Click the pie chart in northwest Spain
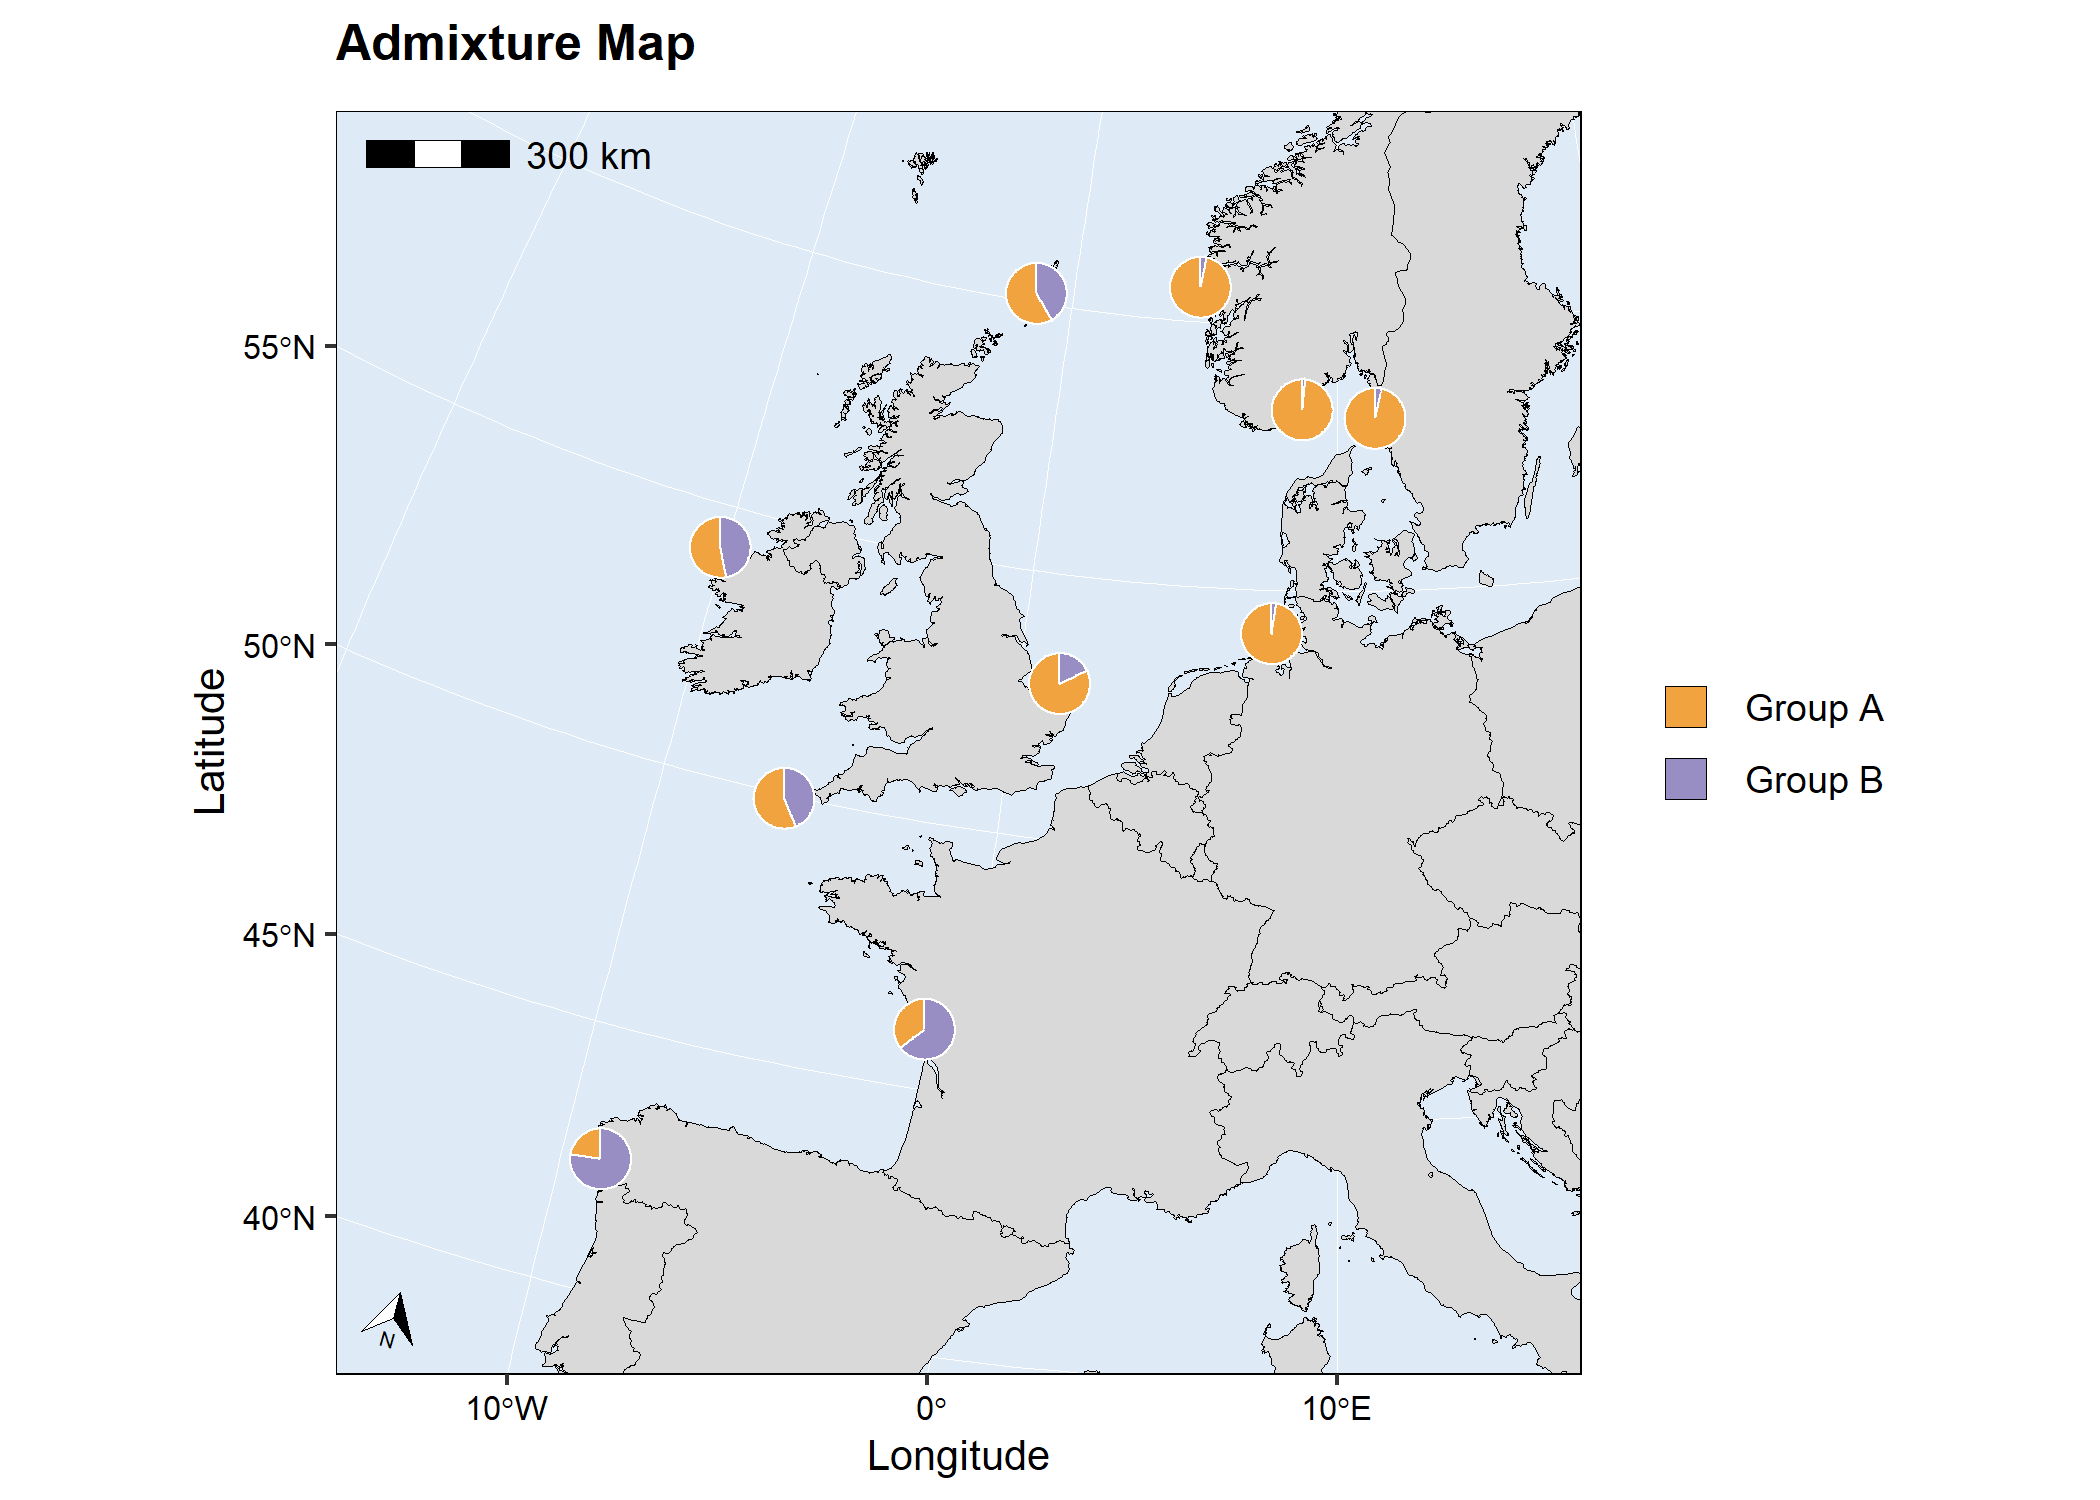 tap(600, 1158)
